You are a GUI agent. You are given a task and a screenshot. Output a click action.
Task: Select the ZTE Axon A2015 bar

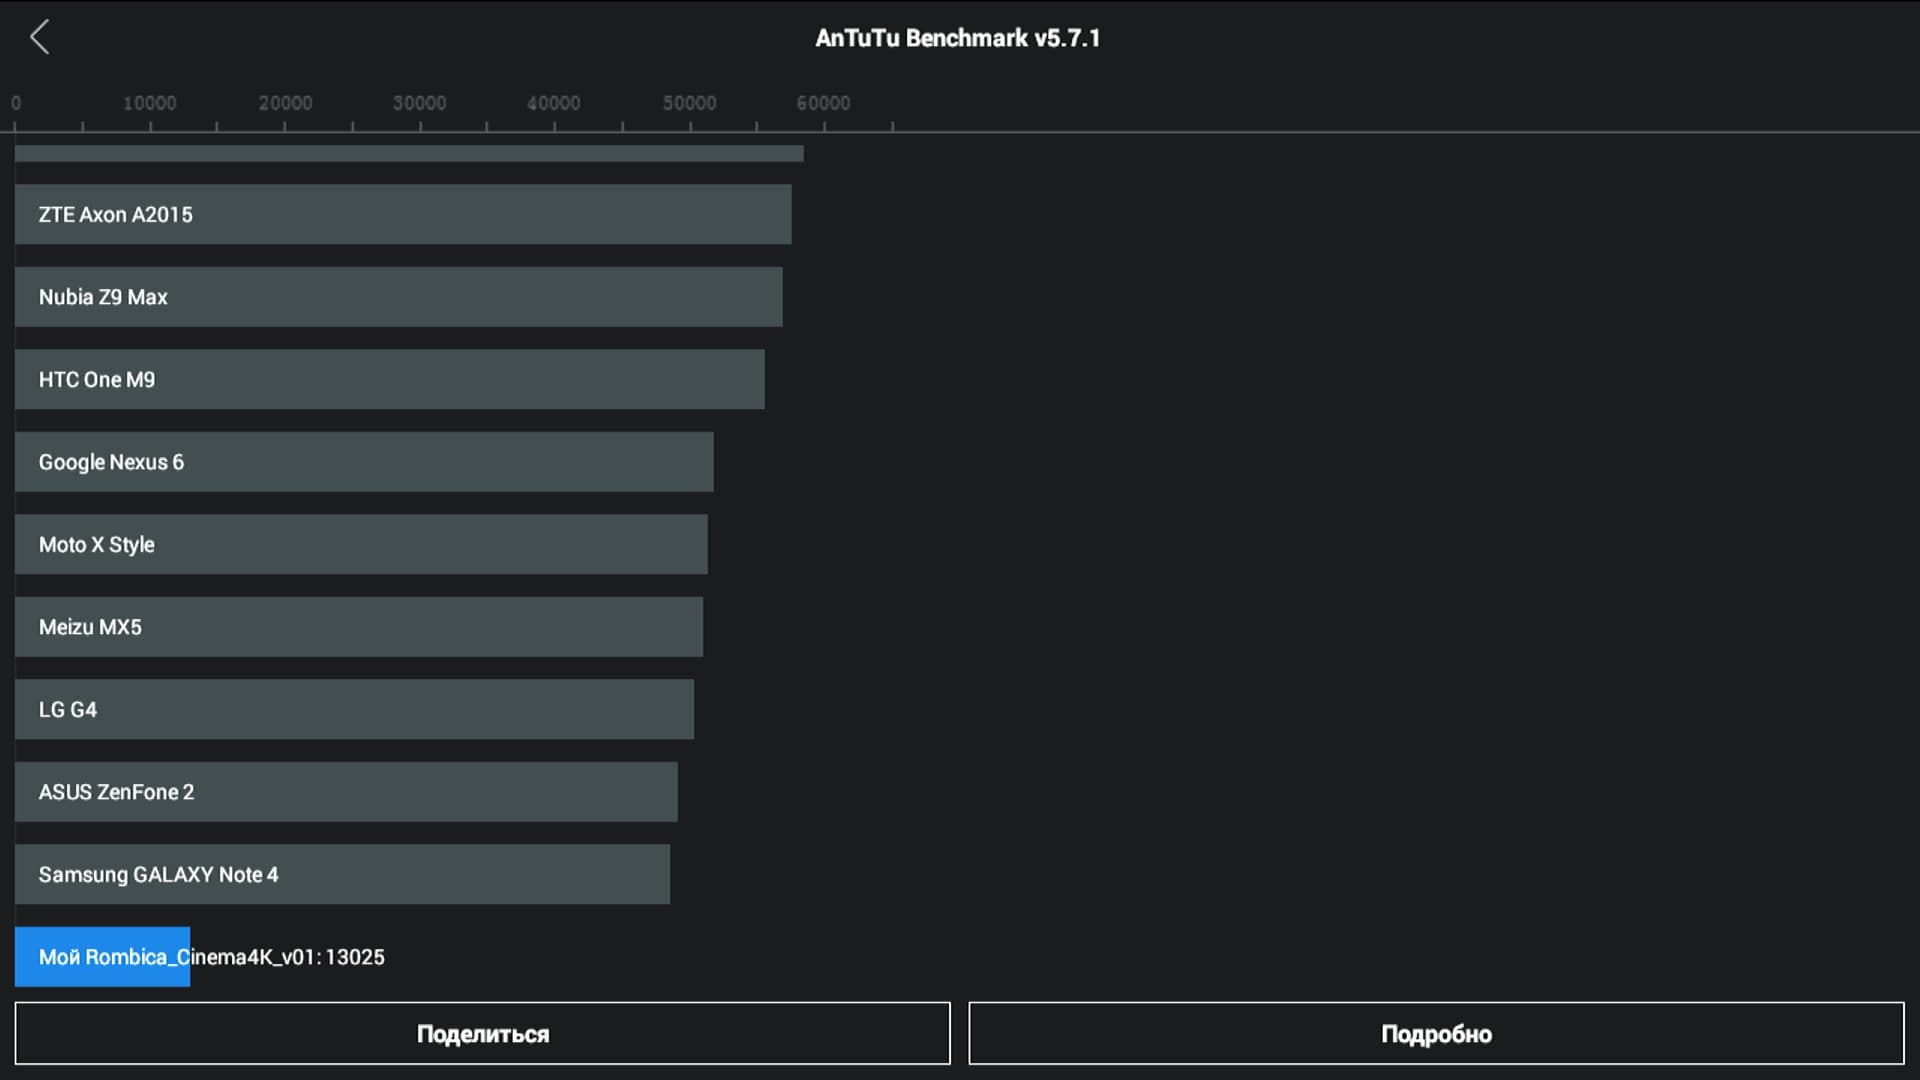pyautogui.click(x=402, y=214)
